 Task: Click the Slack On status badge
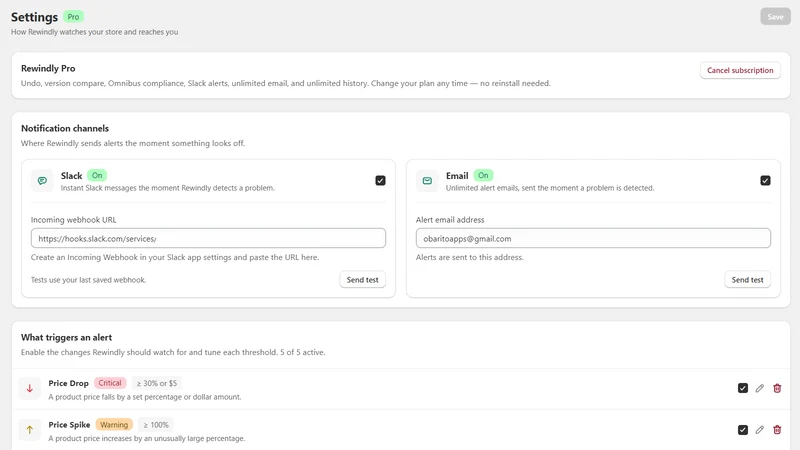click(x=97, y=176)
